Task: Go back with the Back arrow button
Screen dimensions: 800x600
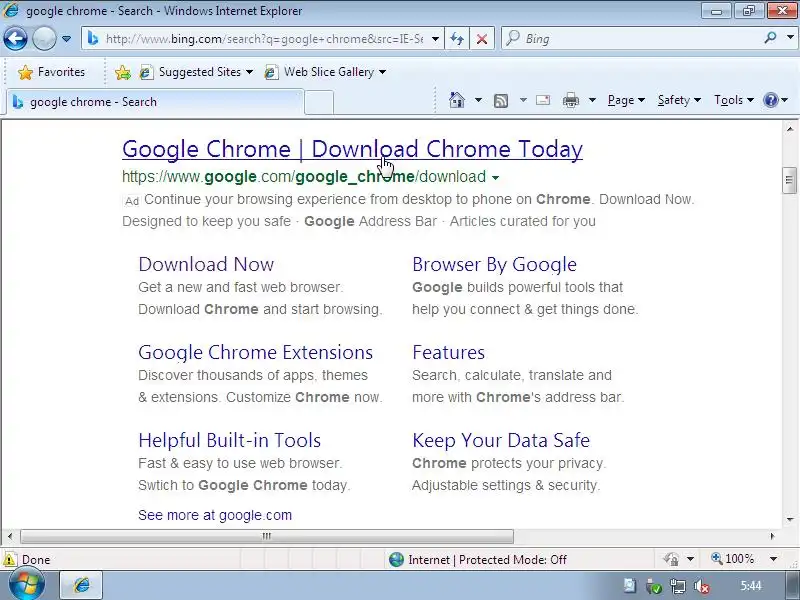Action: 15,38
